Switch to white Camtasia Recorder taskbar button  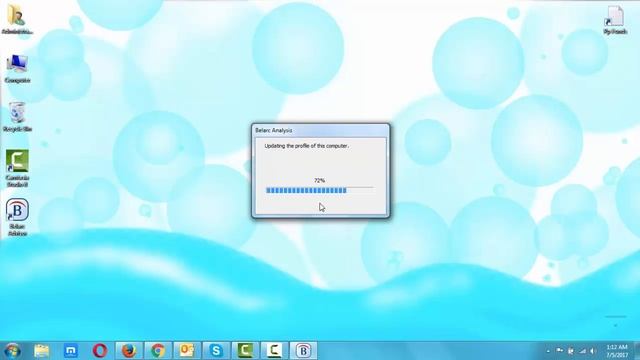click(274, 351)
